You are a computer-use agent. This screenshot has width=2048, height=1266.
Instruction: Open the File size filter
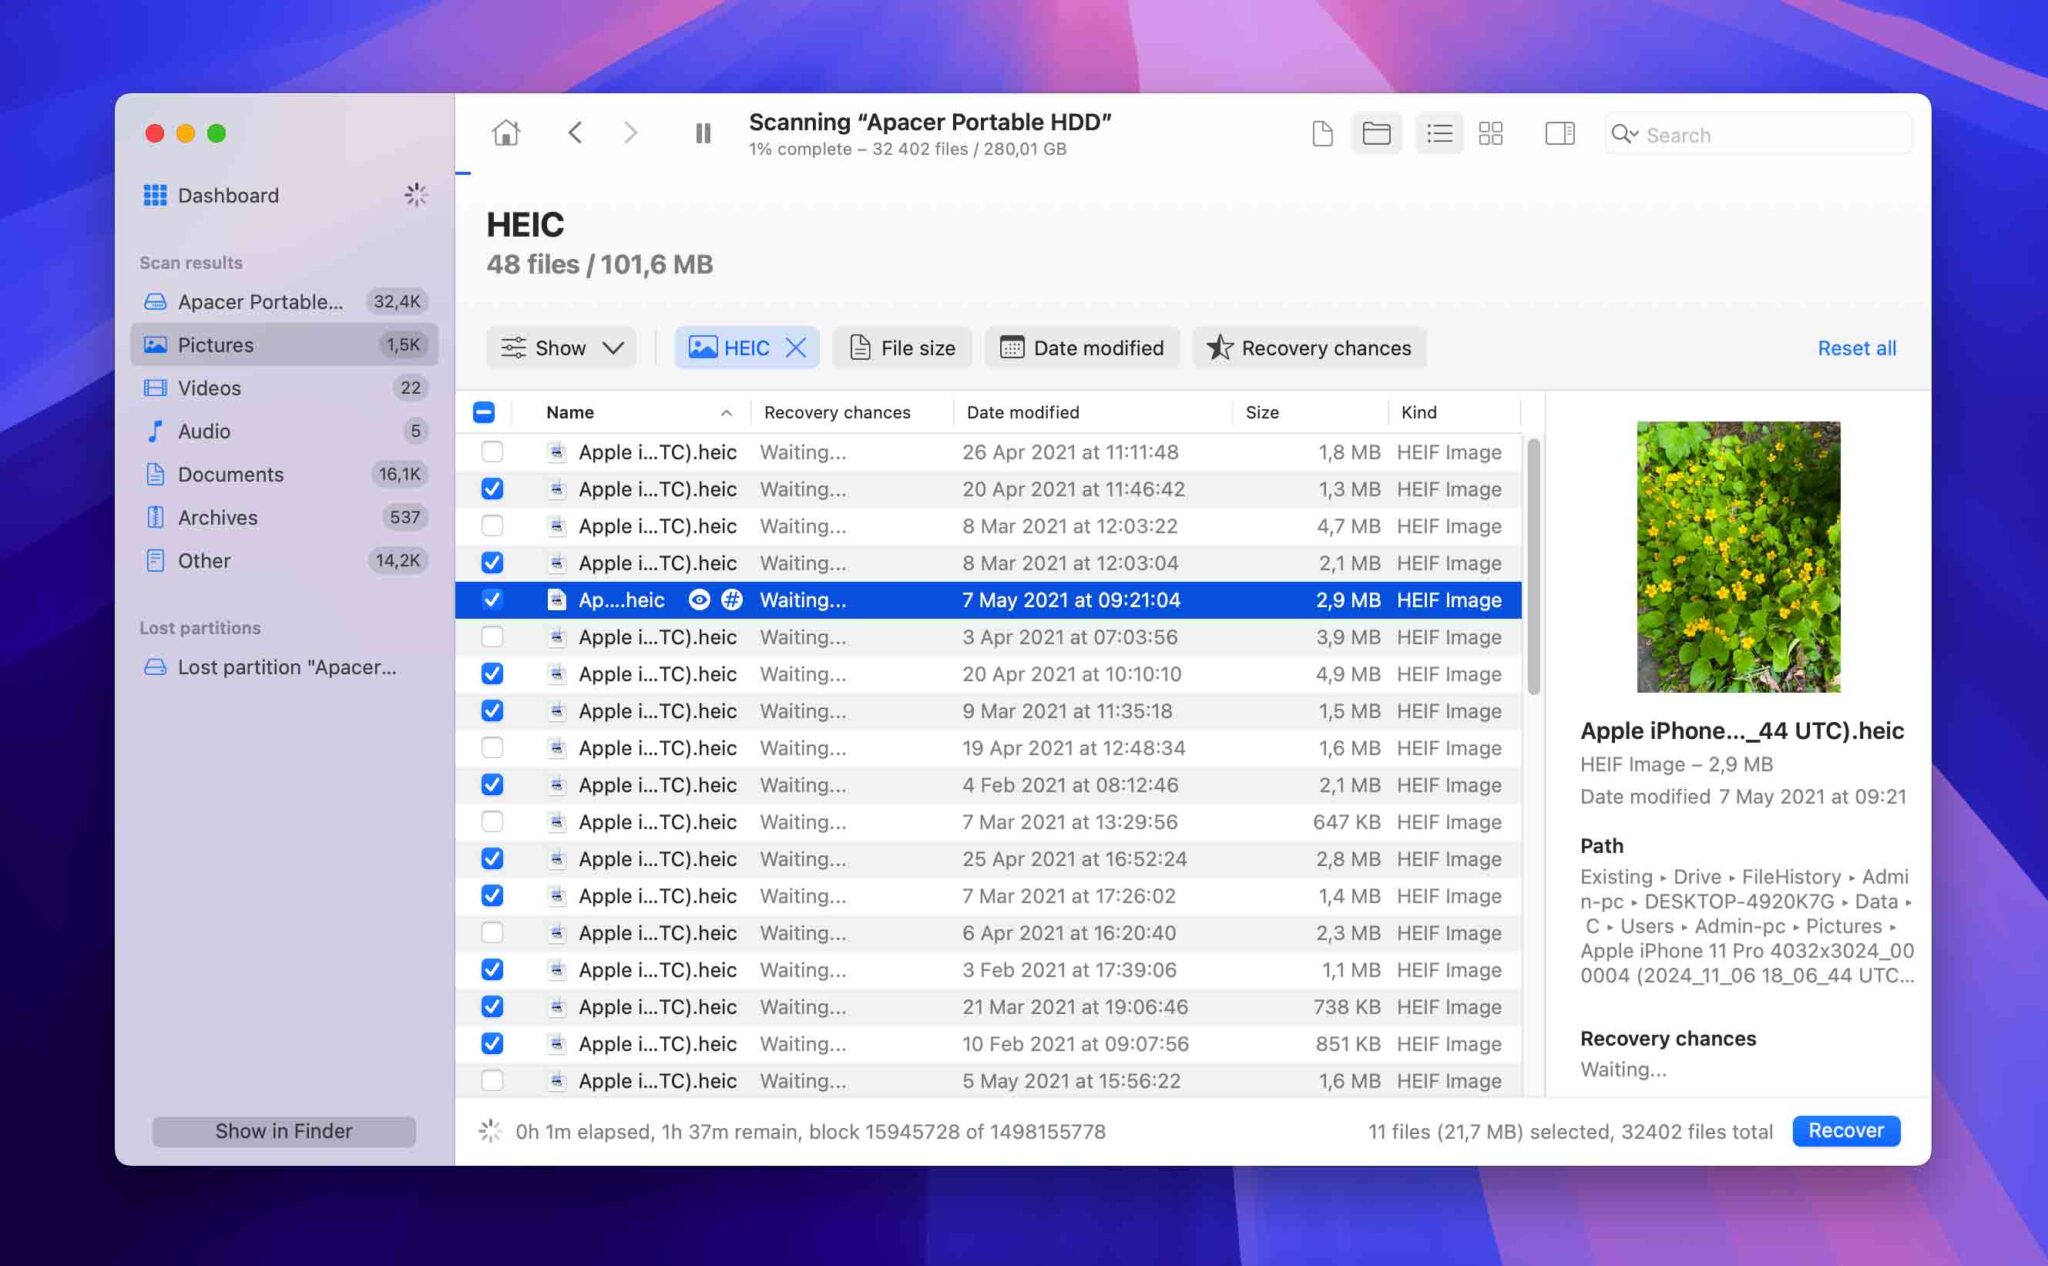(902, 348)
